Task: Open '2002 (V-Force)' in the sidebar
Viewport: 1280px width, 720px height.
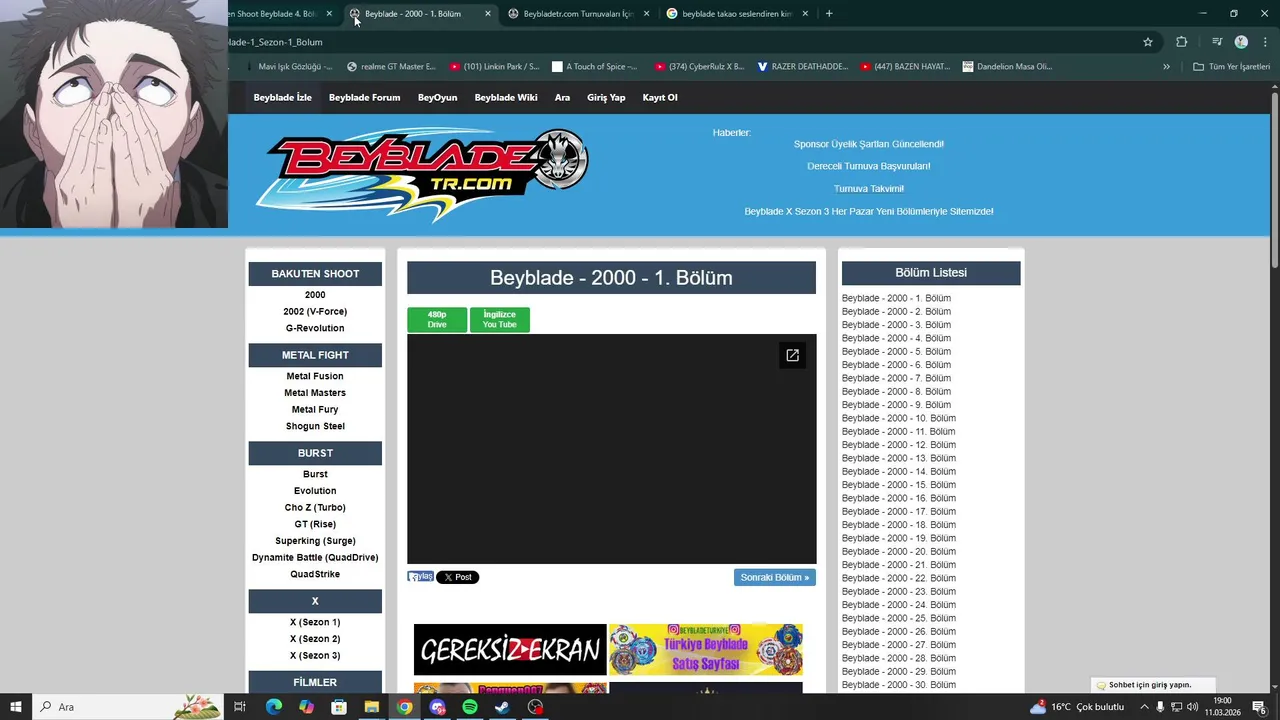Action: pyautogui.click(x=315, y=312)
